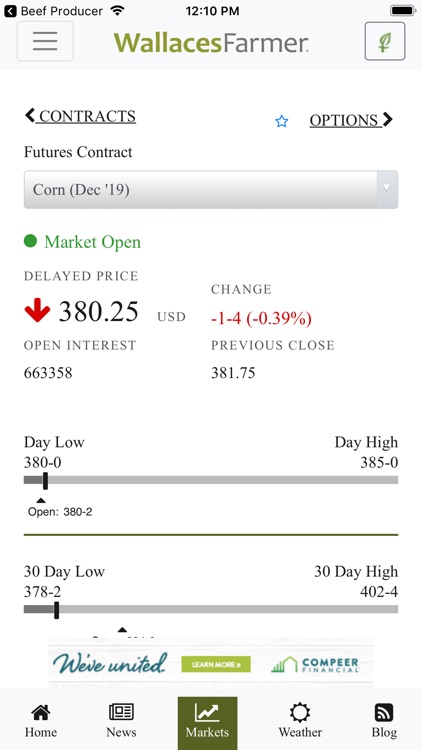Image resolution: width=422 pixels, height=750 pixels.
Task: Click the 30 Day range marker
Action: coord(56,610)
